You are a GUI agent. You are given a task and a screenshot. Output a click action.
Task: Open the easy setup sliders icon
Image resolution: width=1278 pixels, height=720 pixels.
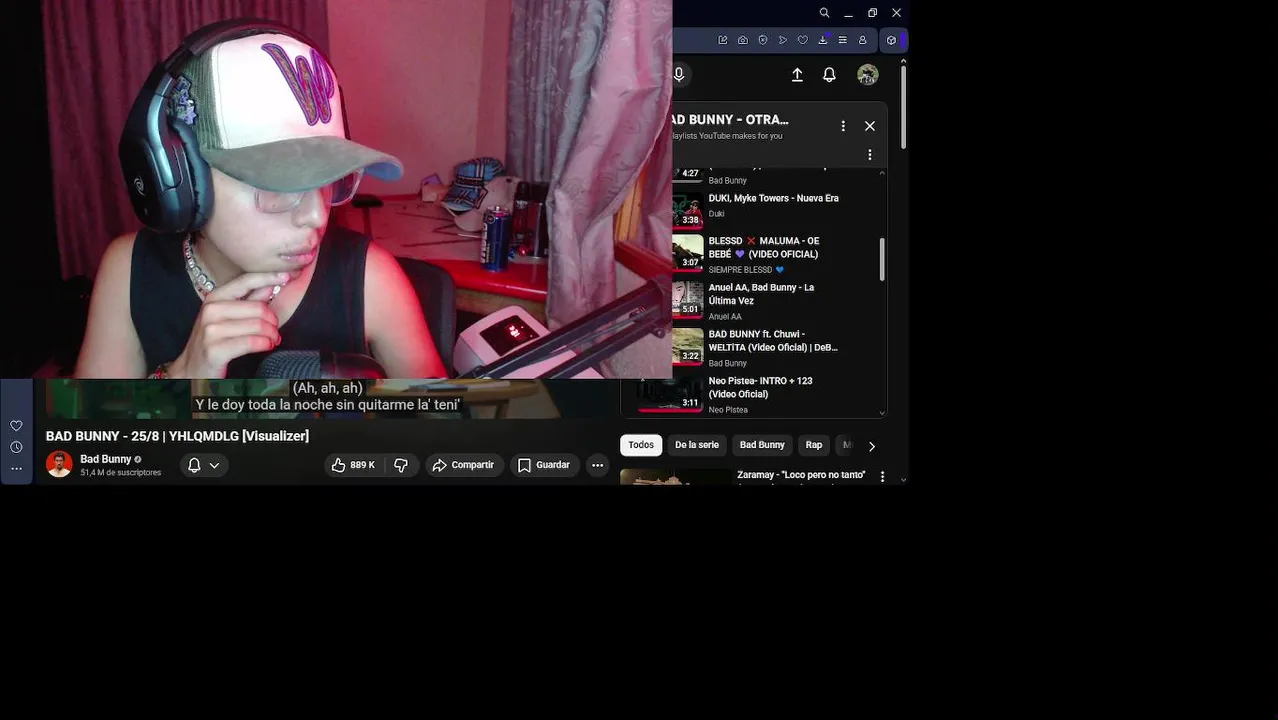(842, 40)
